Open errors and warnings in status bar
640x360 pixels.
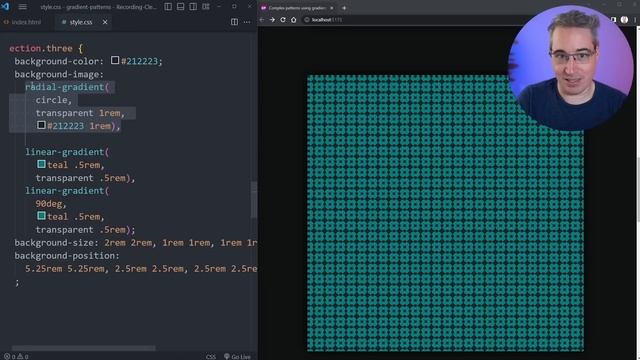tap(16, 356)
